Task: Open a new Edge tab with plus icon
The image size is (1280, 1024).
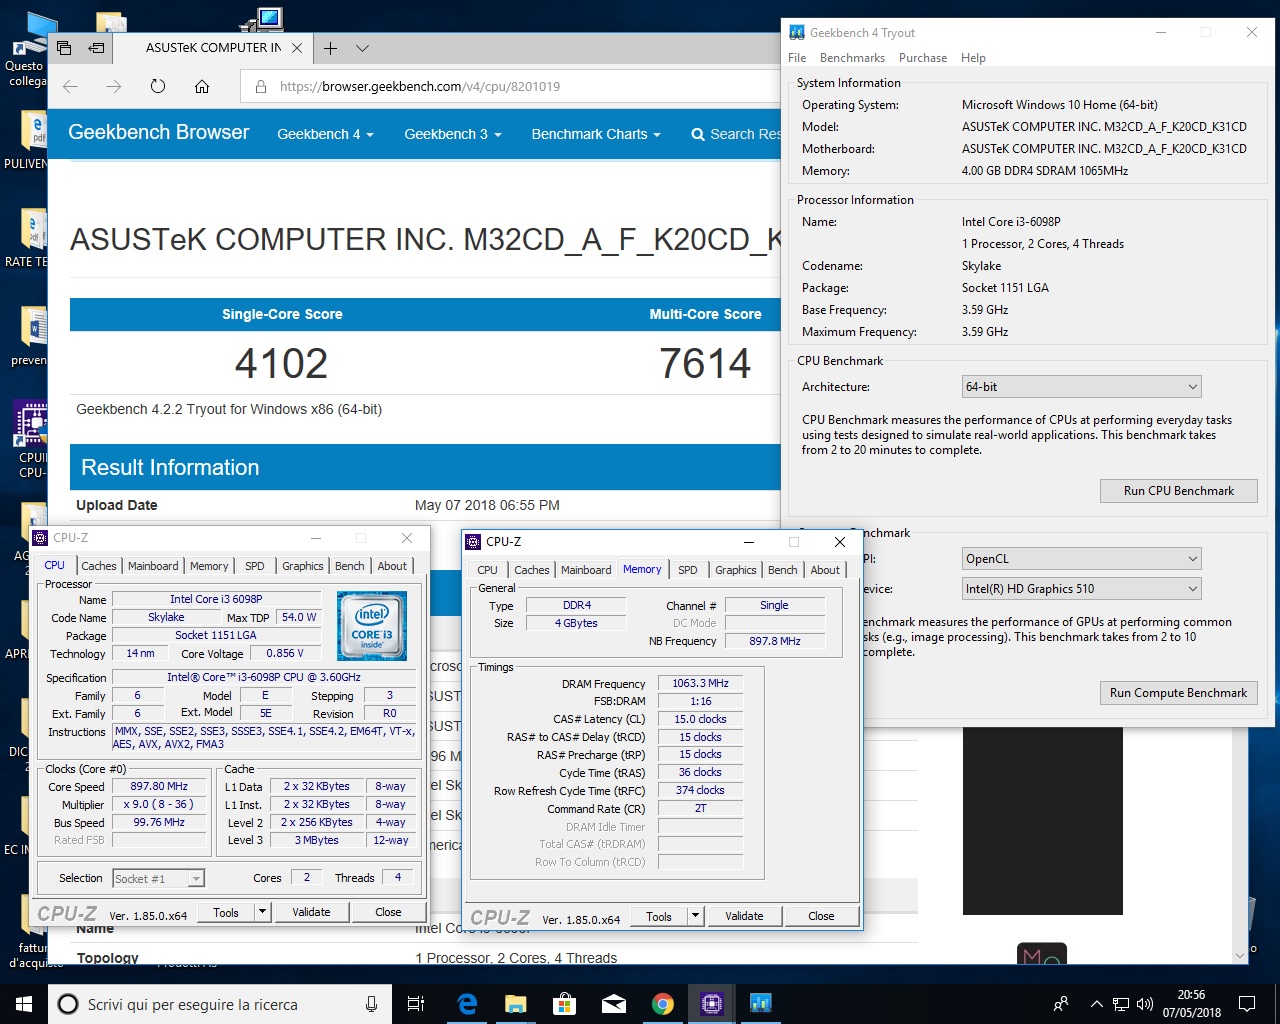Action: point(330,48)
